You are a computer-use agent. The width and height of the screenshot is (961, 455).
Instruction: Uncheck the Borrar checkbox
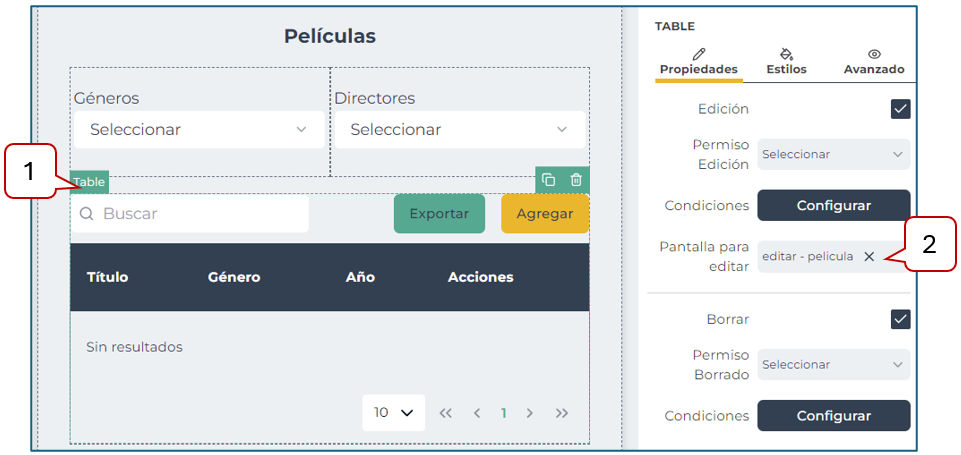point(900,319)
